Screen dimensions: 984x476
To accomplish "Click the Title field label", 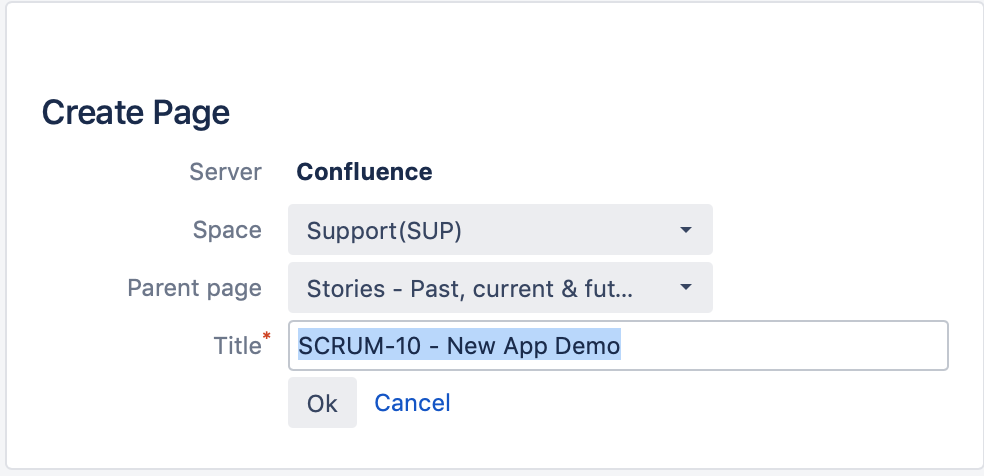I will [236, 346].
